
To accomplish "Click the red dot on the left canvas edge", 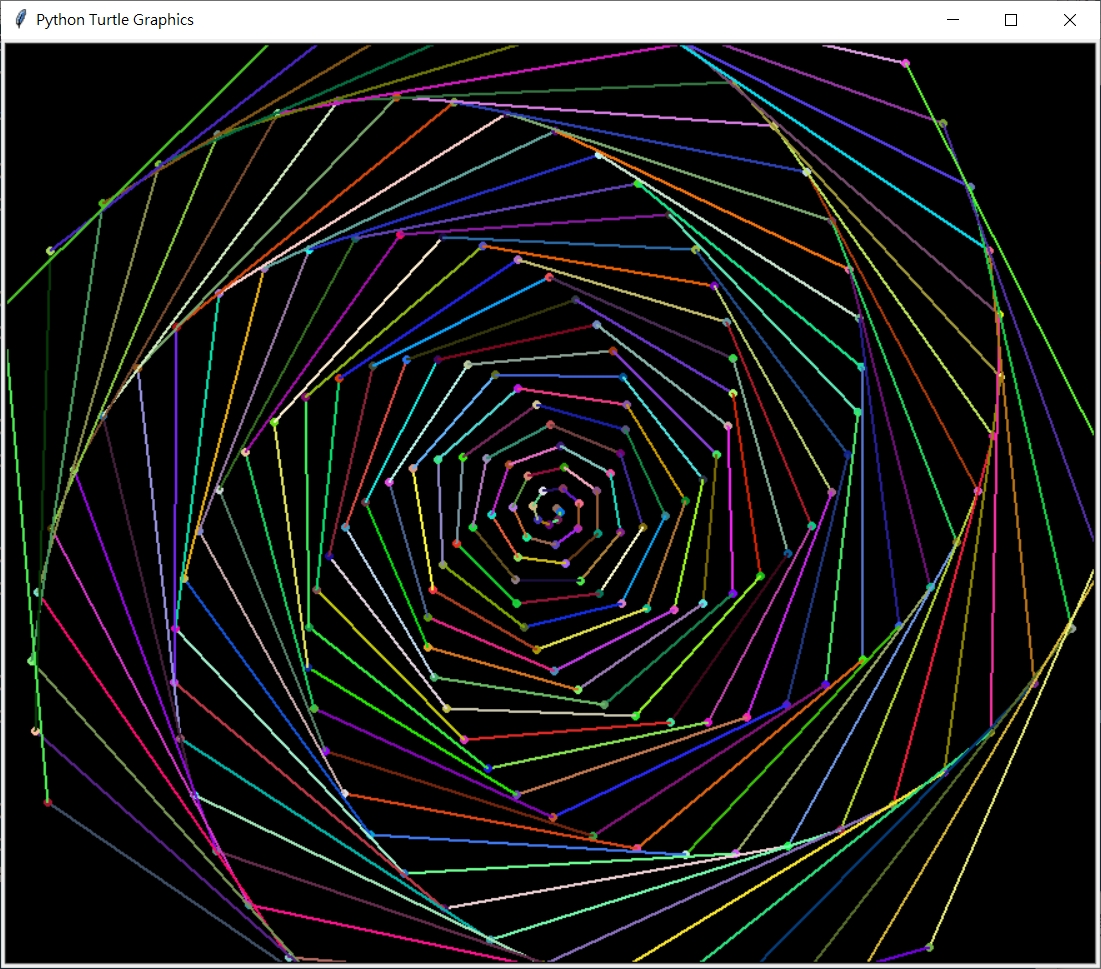I will pos(47,801).
